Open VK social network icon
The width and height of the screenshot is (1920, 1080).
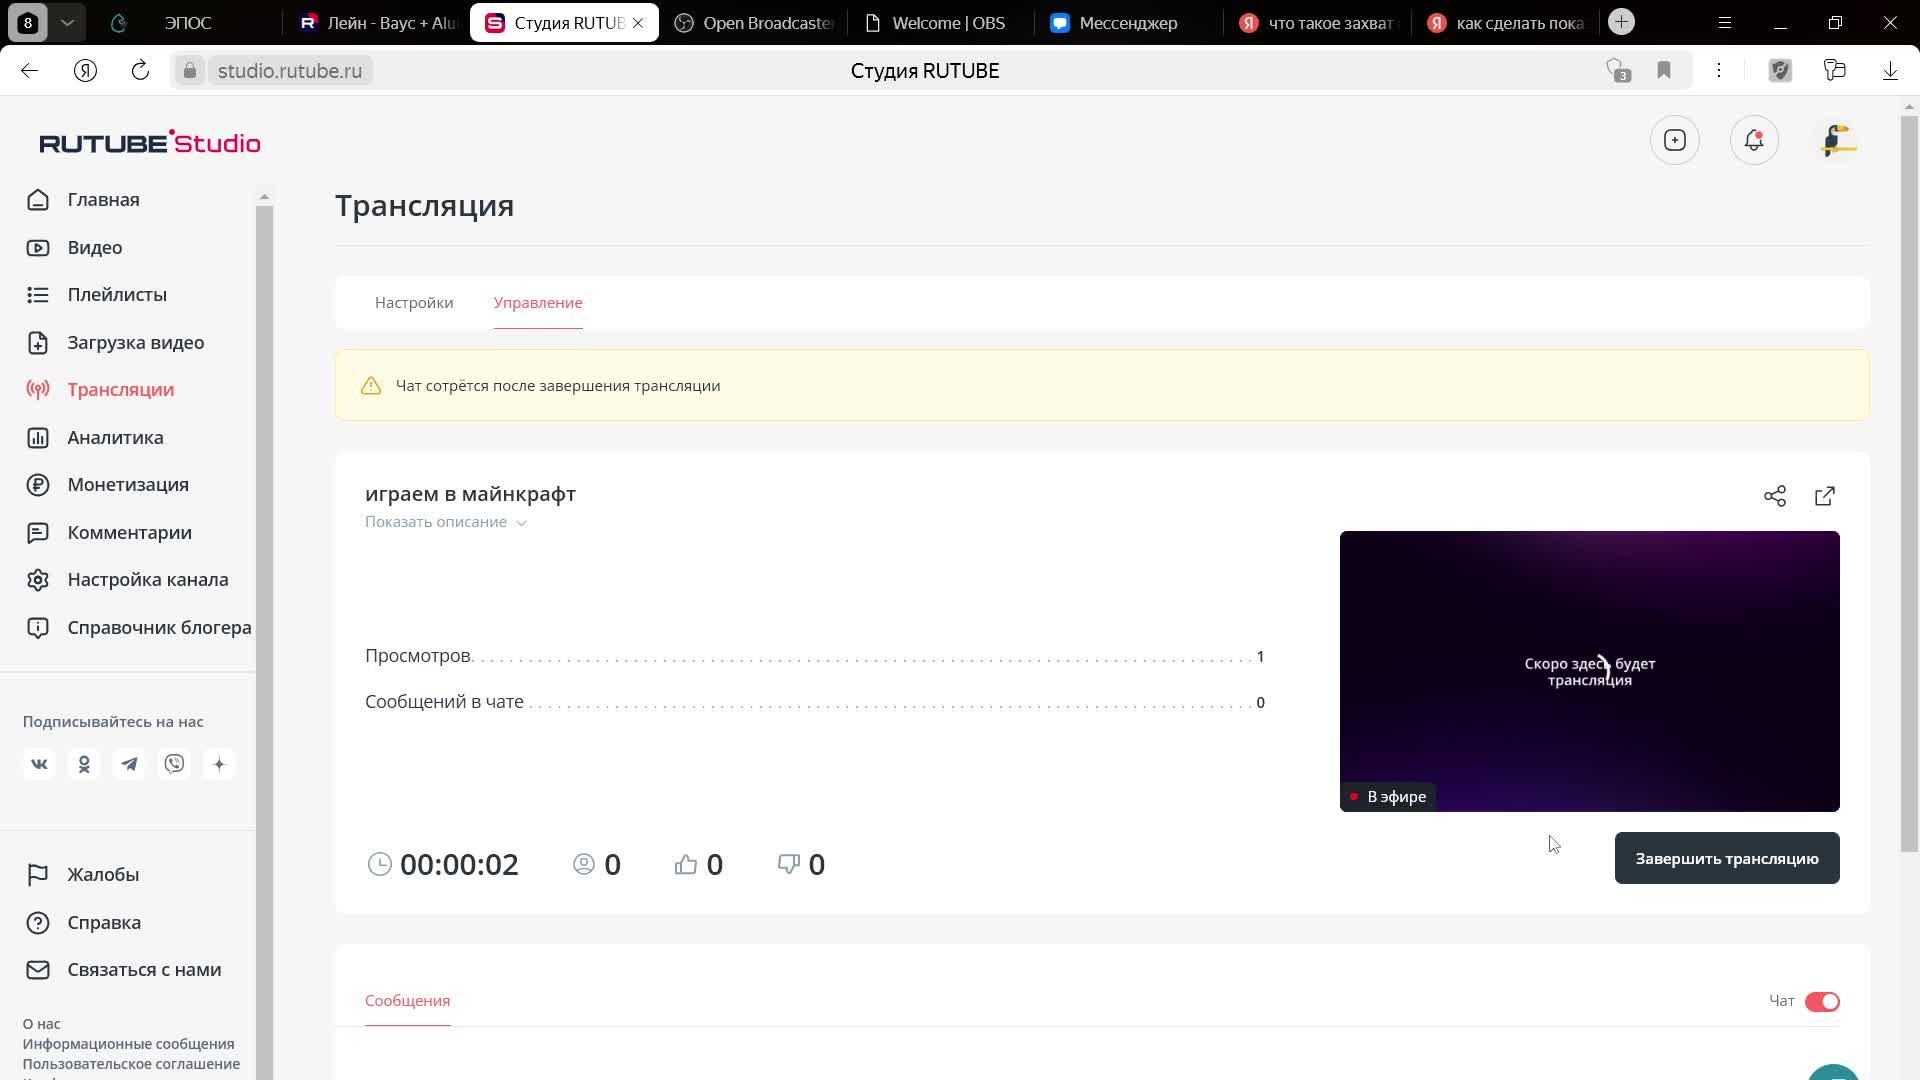tap(39, 764)
